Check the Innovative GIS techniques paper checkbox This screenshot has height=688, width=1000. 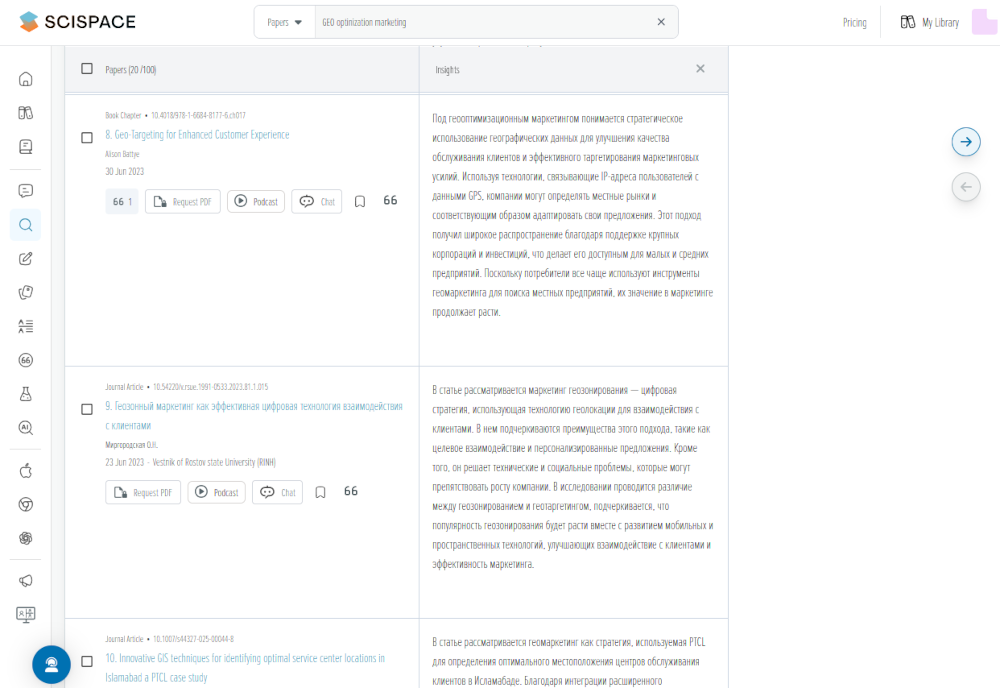point(87,661)
